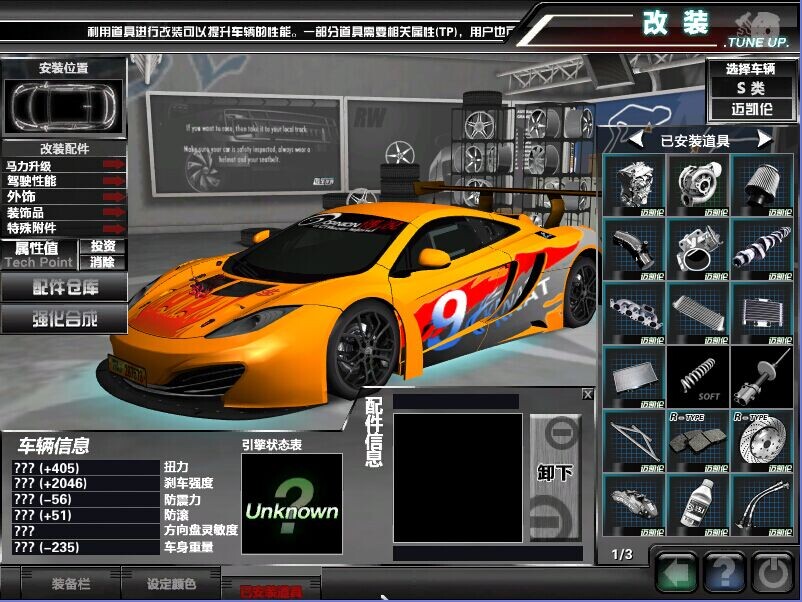Screen dimensions: 802x602
Task: Select the oil bottle part icon
Action: (x=699, y=505)
